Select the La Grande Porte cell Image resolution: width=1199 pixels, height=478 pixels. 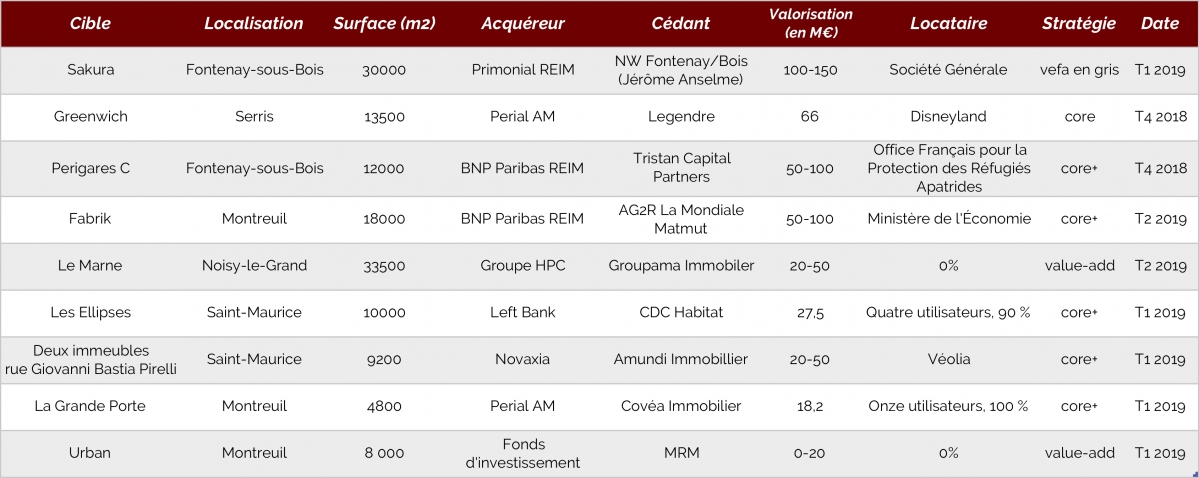(x=90, y=406)
